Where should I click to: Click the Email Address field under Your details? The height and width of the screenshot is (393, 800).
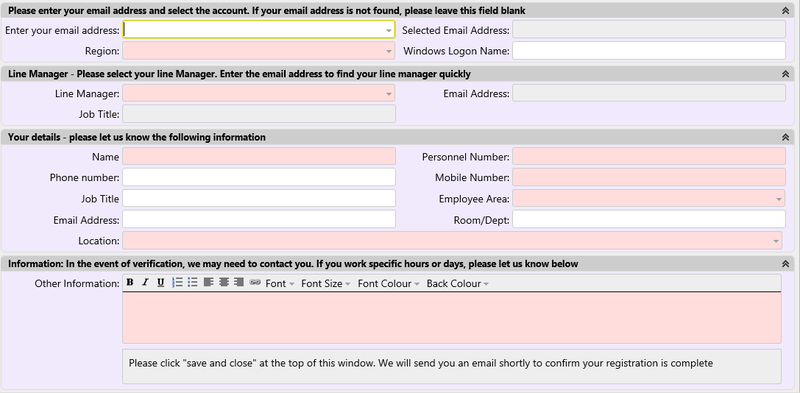[259, 219]
